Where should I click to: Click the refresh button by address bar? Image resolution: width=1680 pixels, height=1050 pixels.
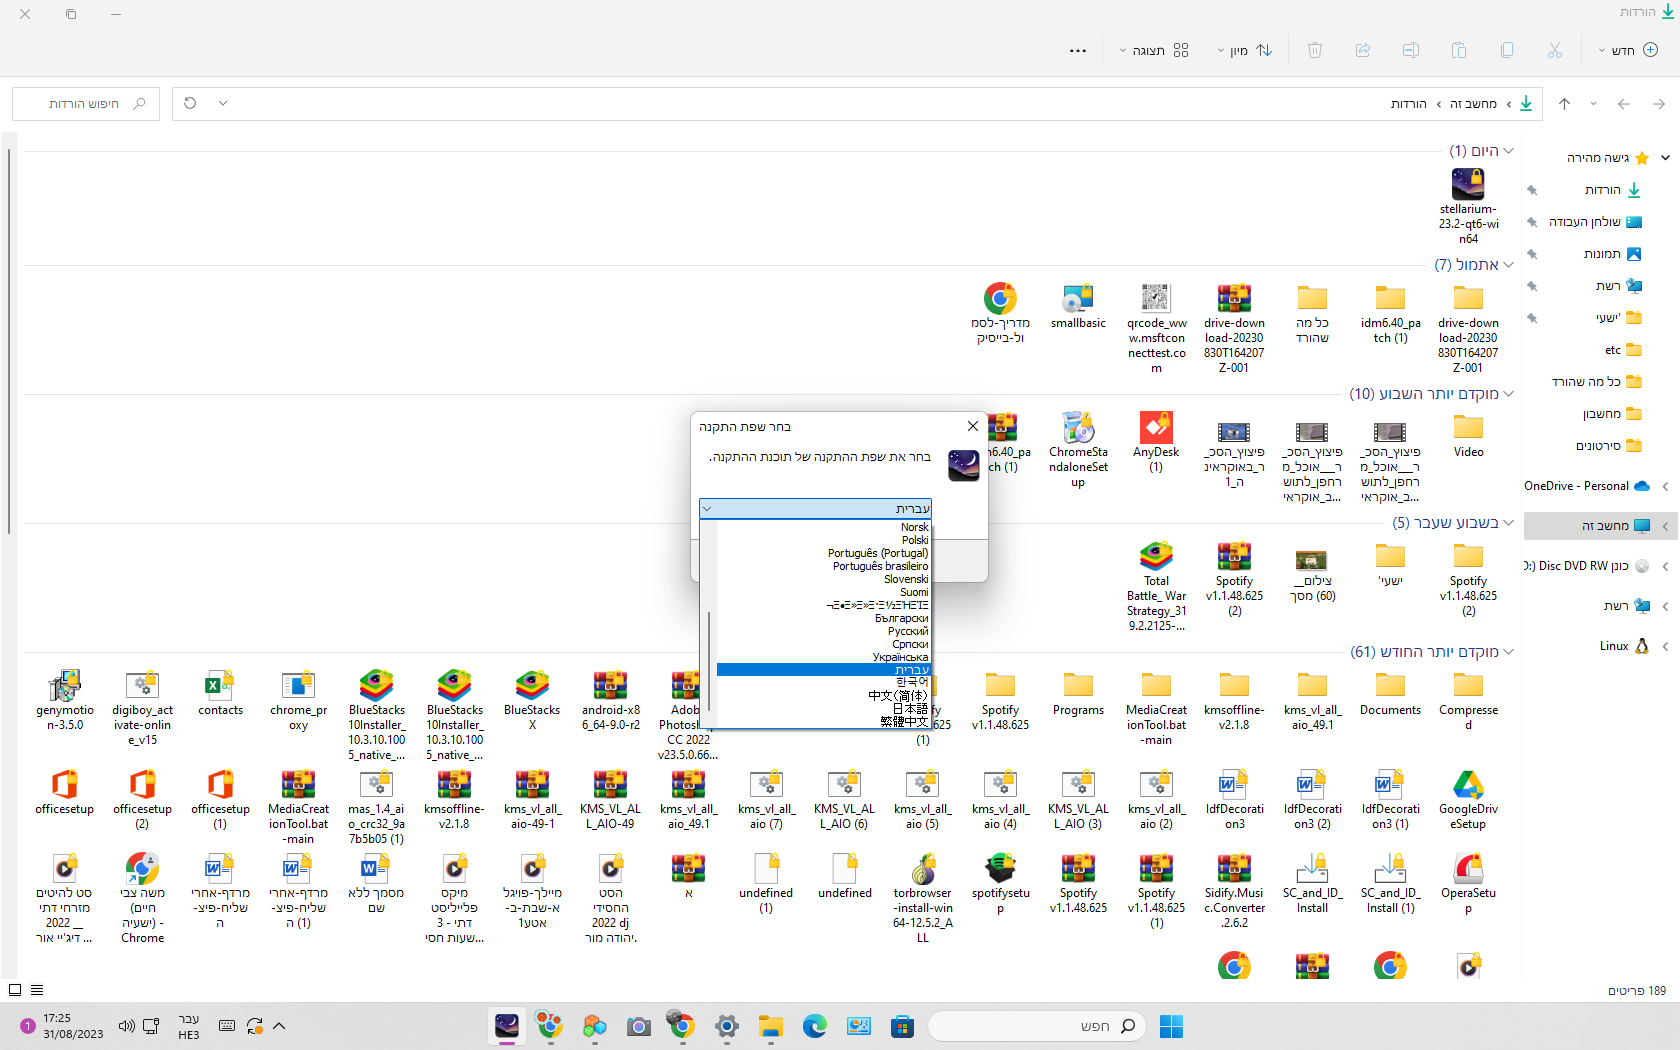[190, 103]
